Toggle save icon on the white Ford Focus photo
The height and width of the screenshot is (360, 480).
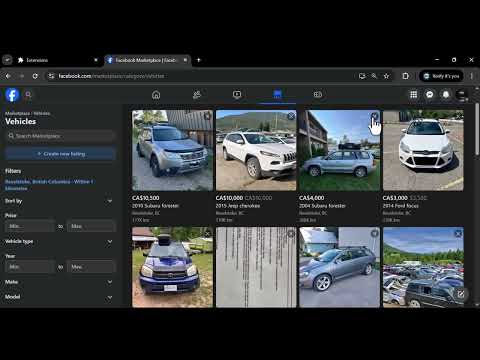pos(458,116)
